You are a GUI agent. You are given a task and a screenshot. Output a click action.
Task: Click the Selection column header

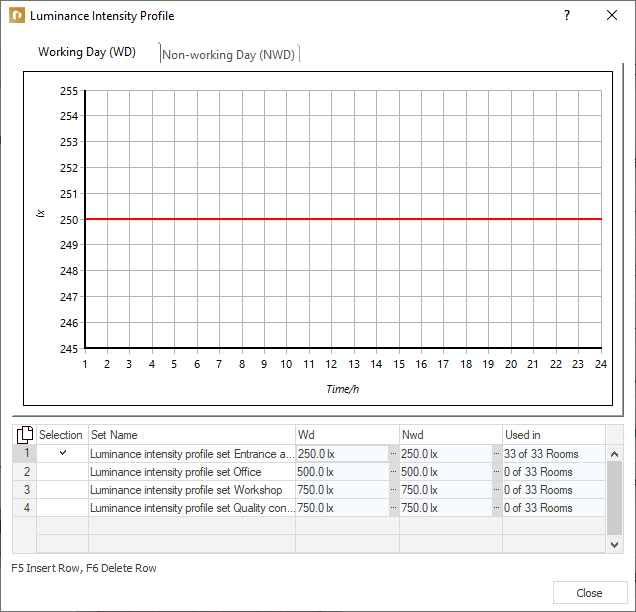pos(62,435)
